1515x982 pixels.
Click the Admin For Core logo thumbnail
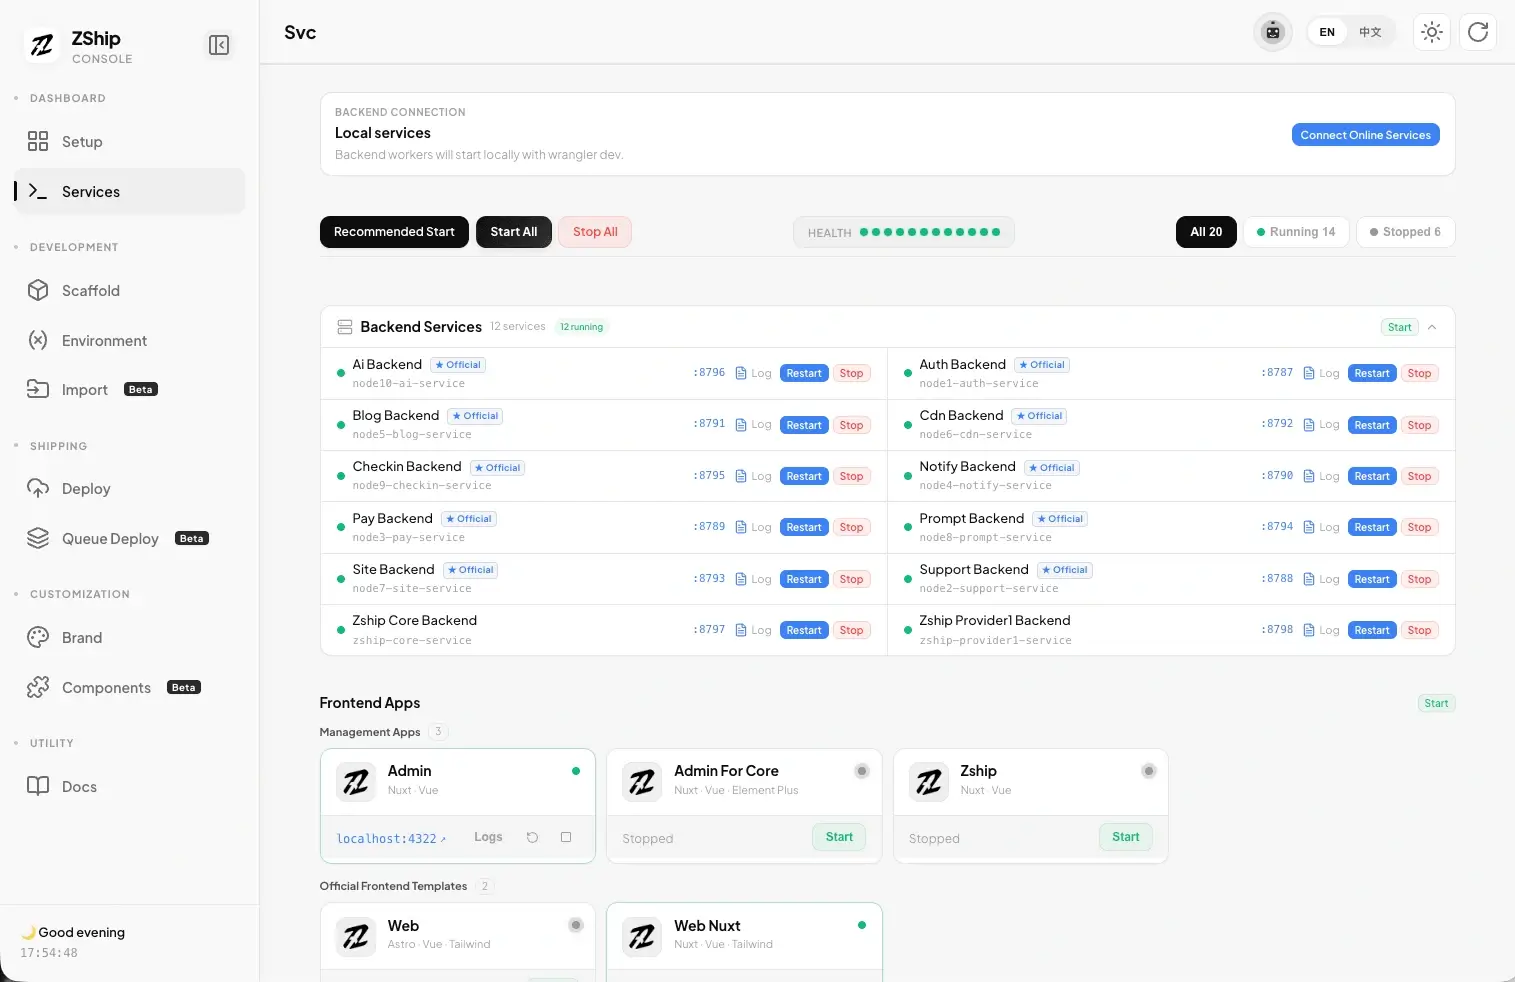pos(642,781)
